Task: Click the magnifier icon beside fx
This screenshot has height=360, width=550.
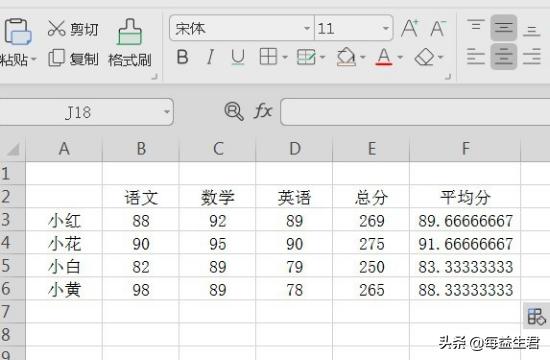Action: pos(234,111)
